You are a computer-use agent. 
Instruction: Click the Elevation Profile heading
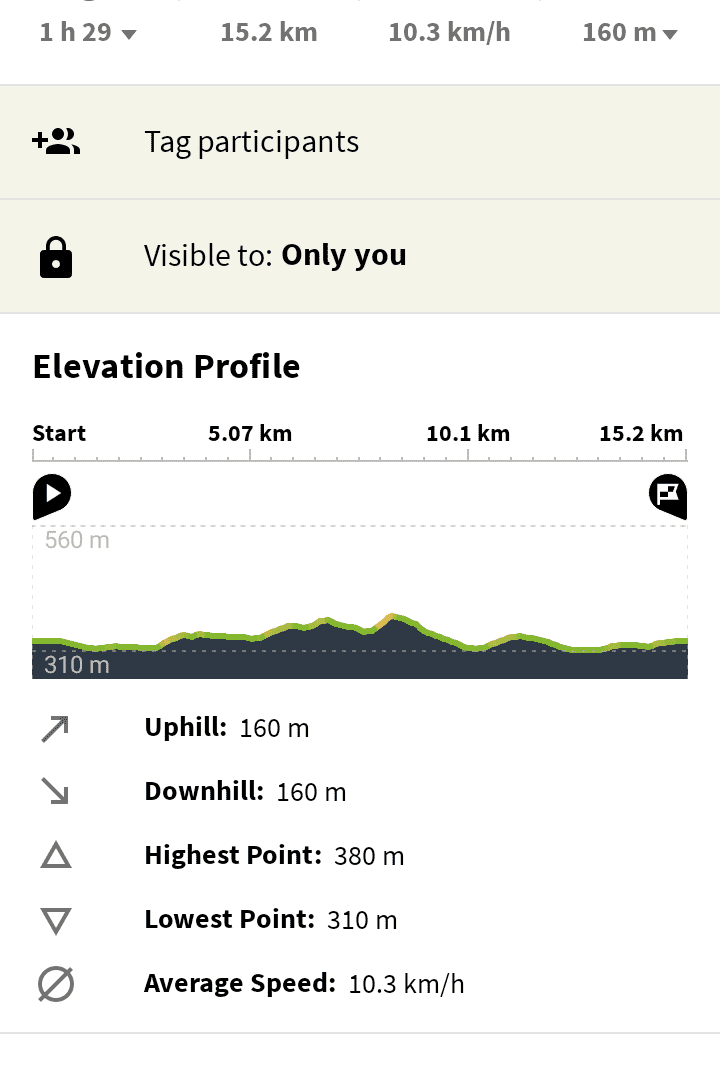click(166, 366)
